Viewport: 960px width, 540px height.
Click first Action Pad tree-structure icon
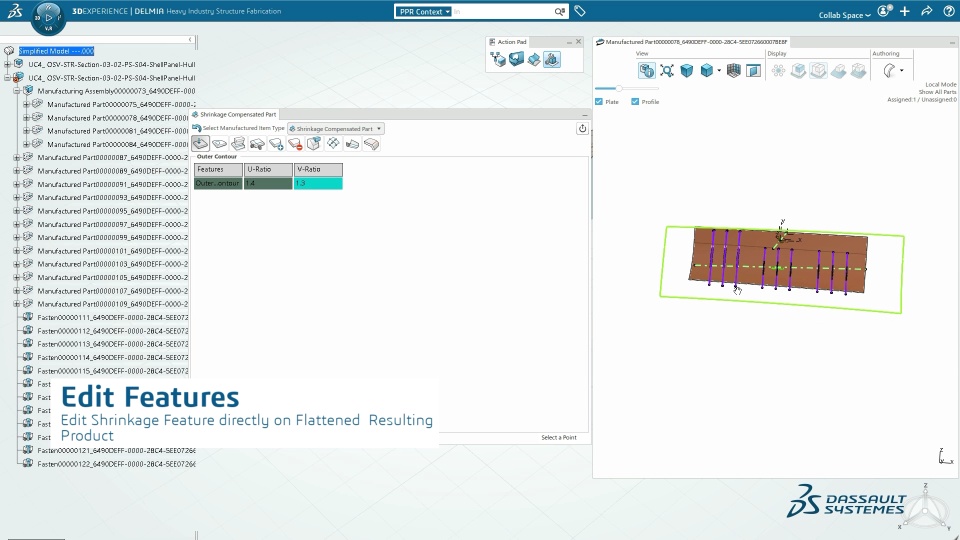click(x=498, y=59)
